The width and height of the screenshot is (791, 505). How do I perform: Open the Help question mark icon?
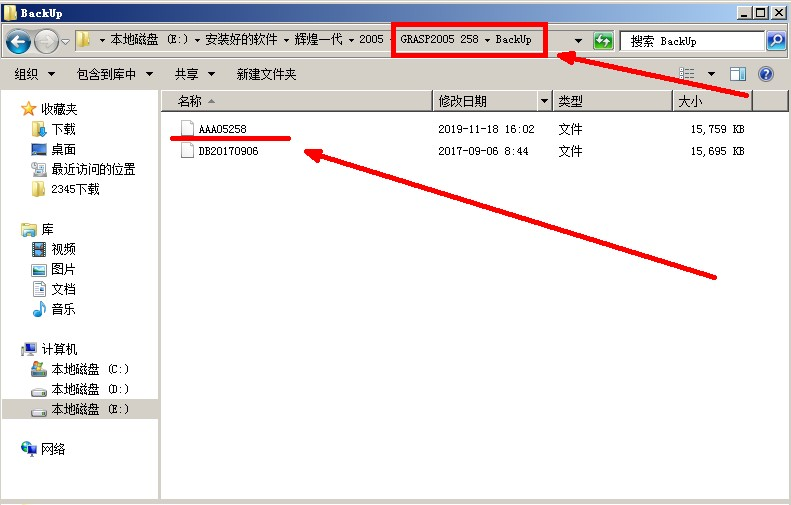[766, 74]
